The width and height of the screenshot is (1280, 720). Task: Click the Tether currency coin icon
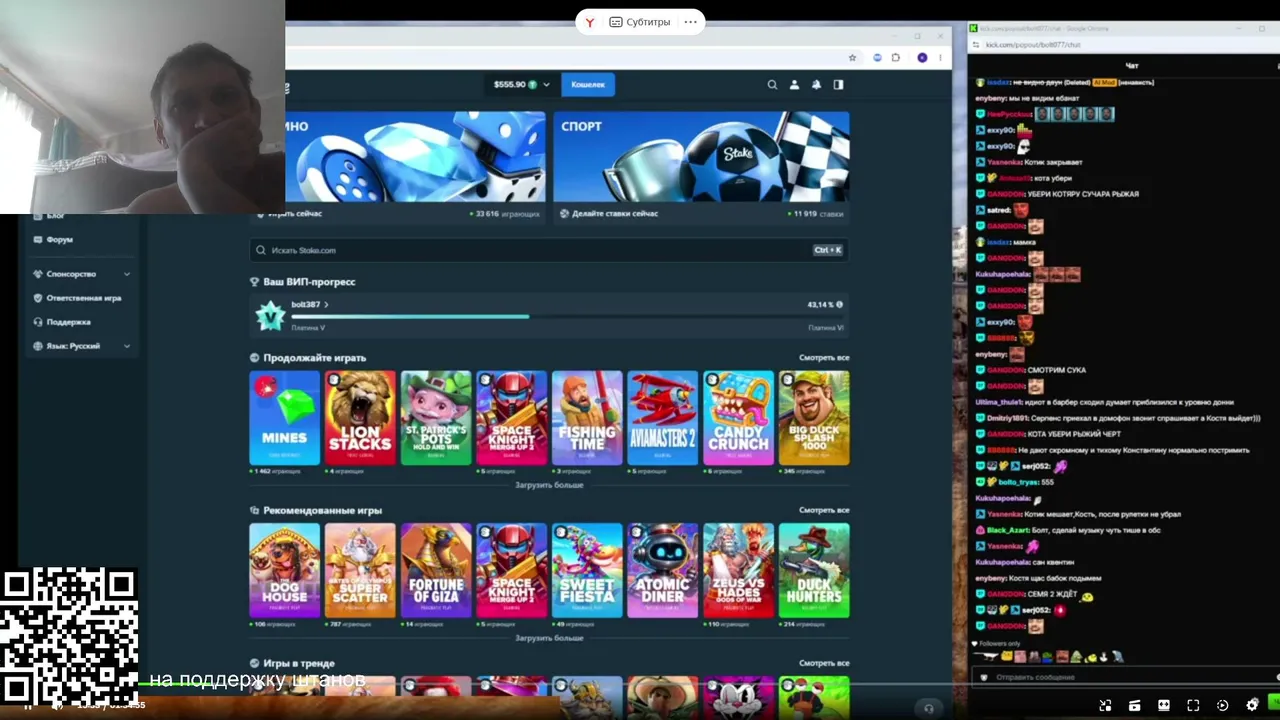(x=532, y=85)
